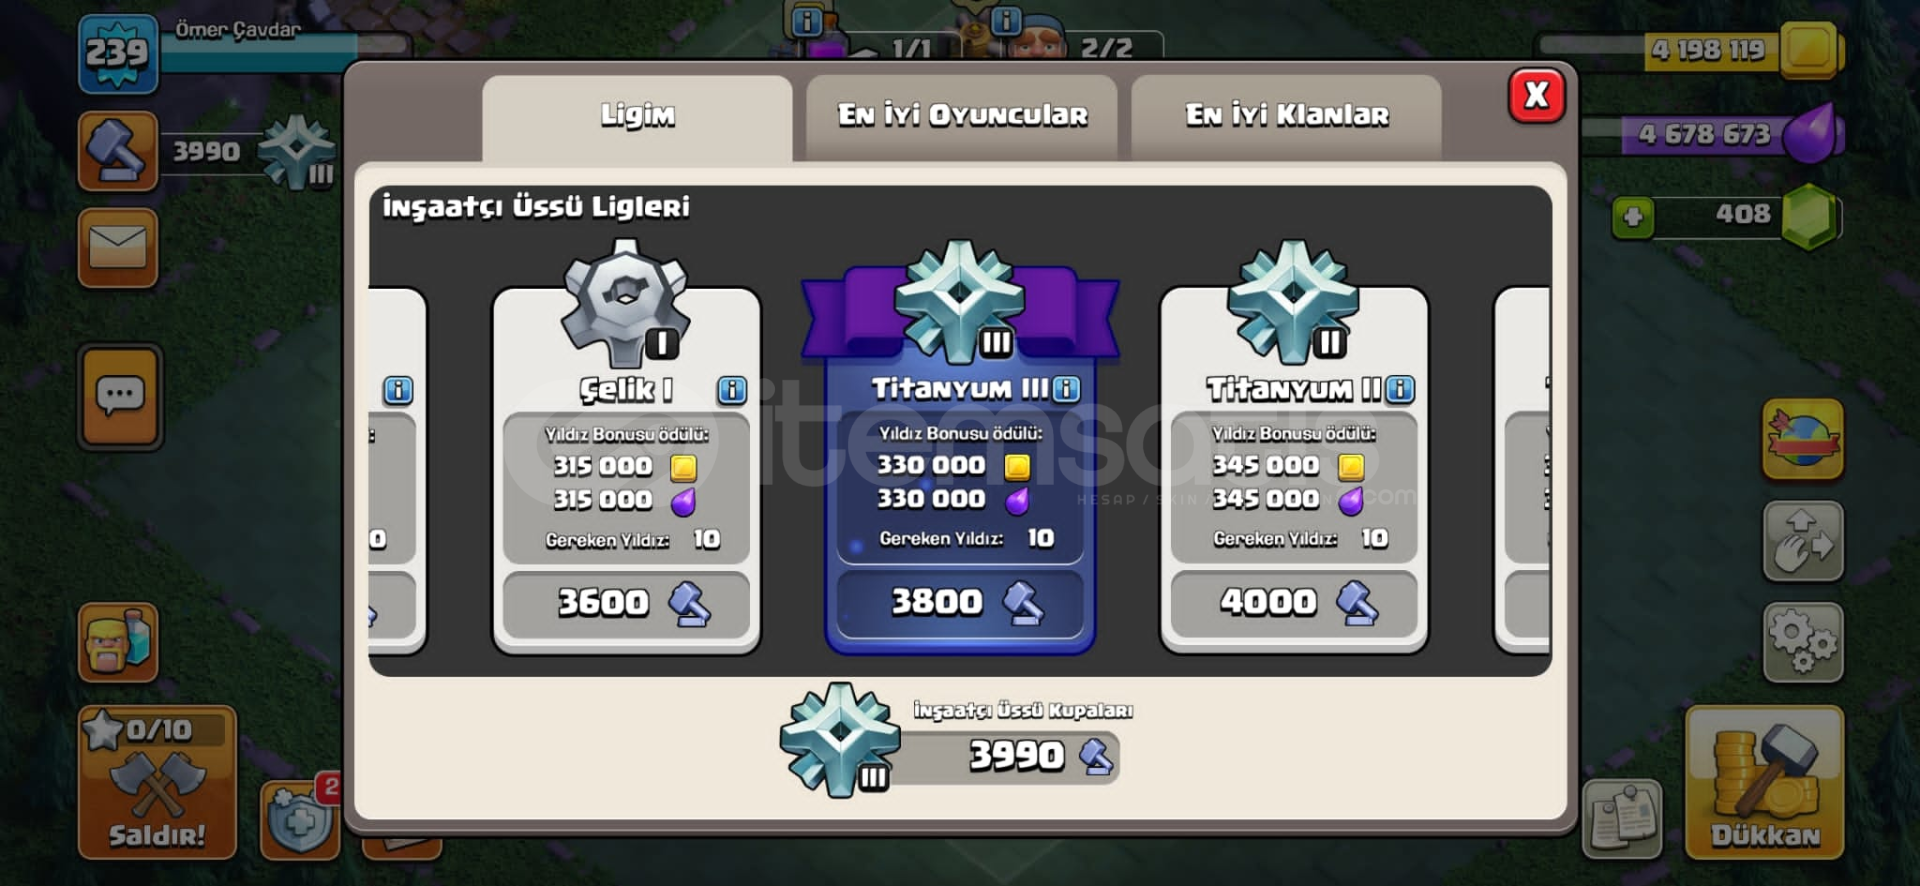This screenshot has width=1920, height=886.
Task: Click the gold resource bar showing 4 198 119
Action: pos(1690,50)
